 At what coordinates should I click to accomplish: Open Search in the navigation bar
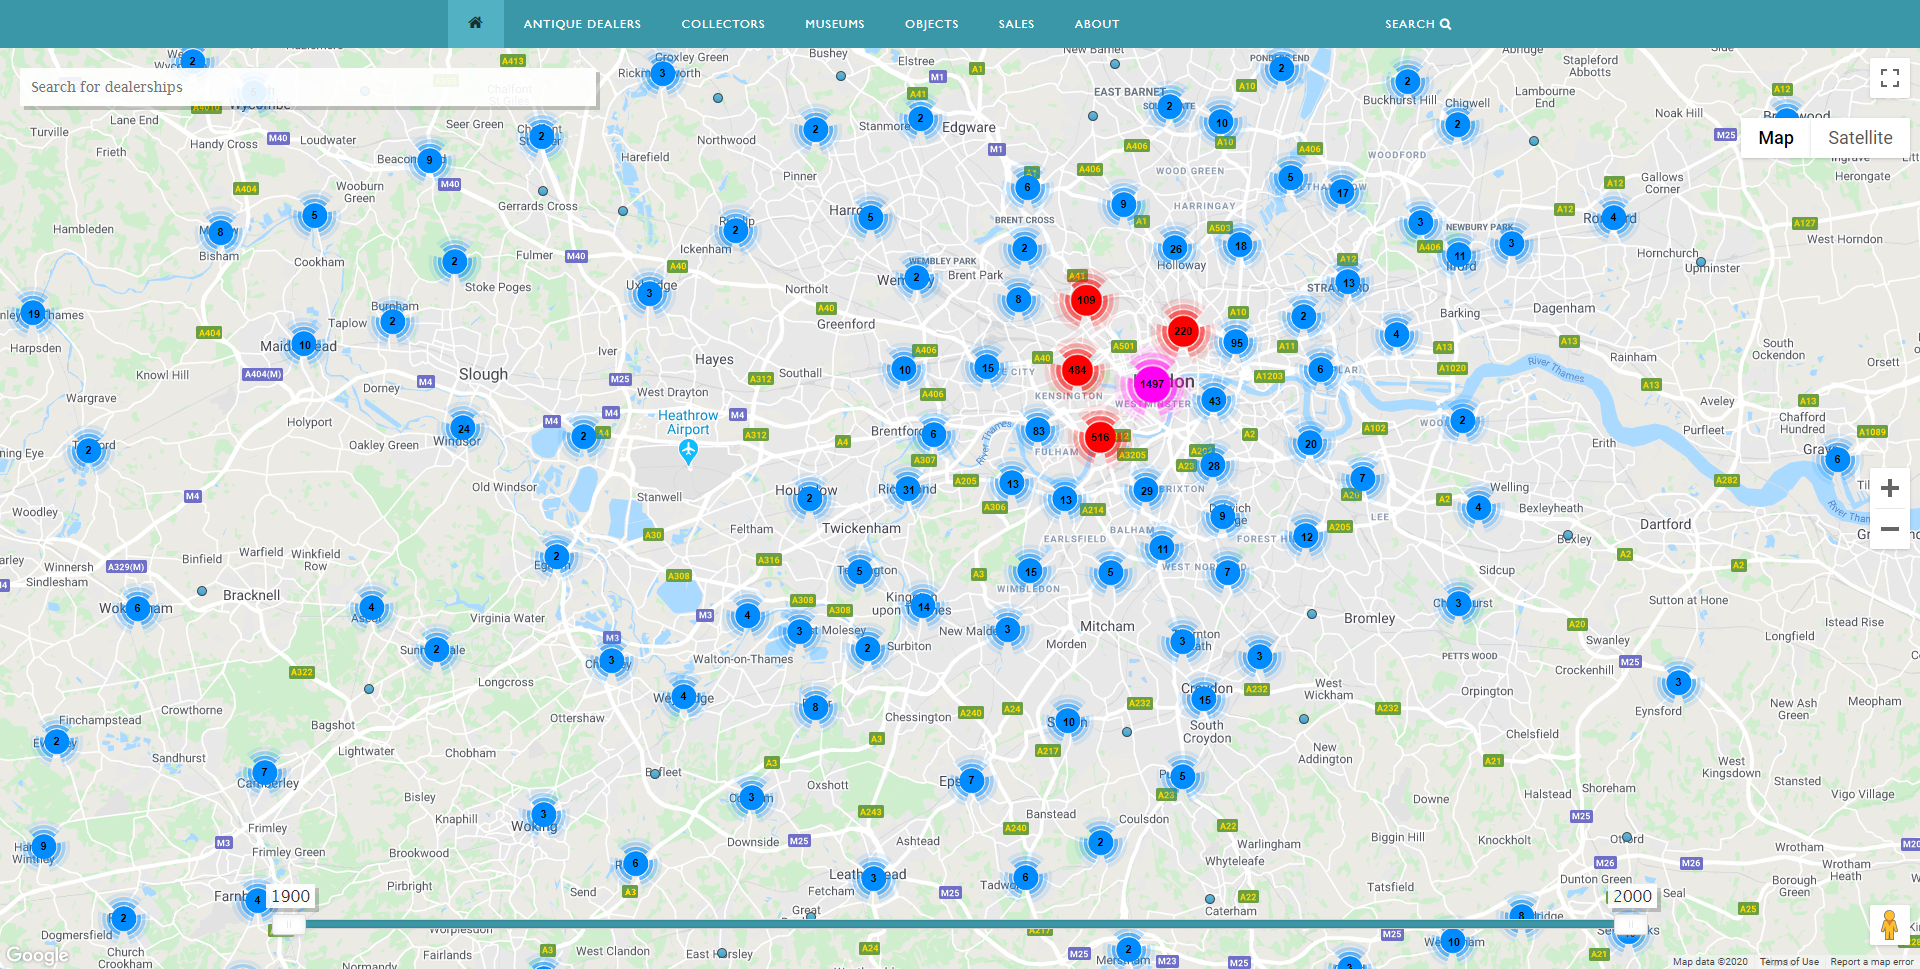coord(1417,24)
